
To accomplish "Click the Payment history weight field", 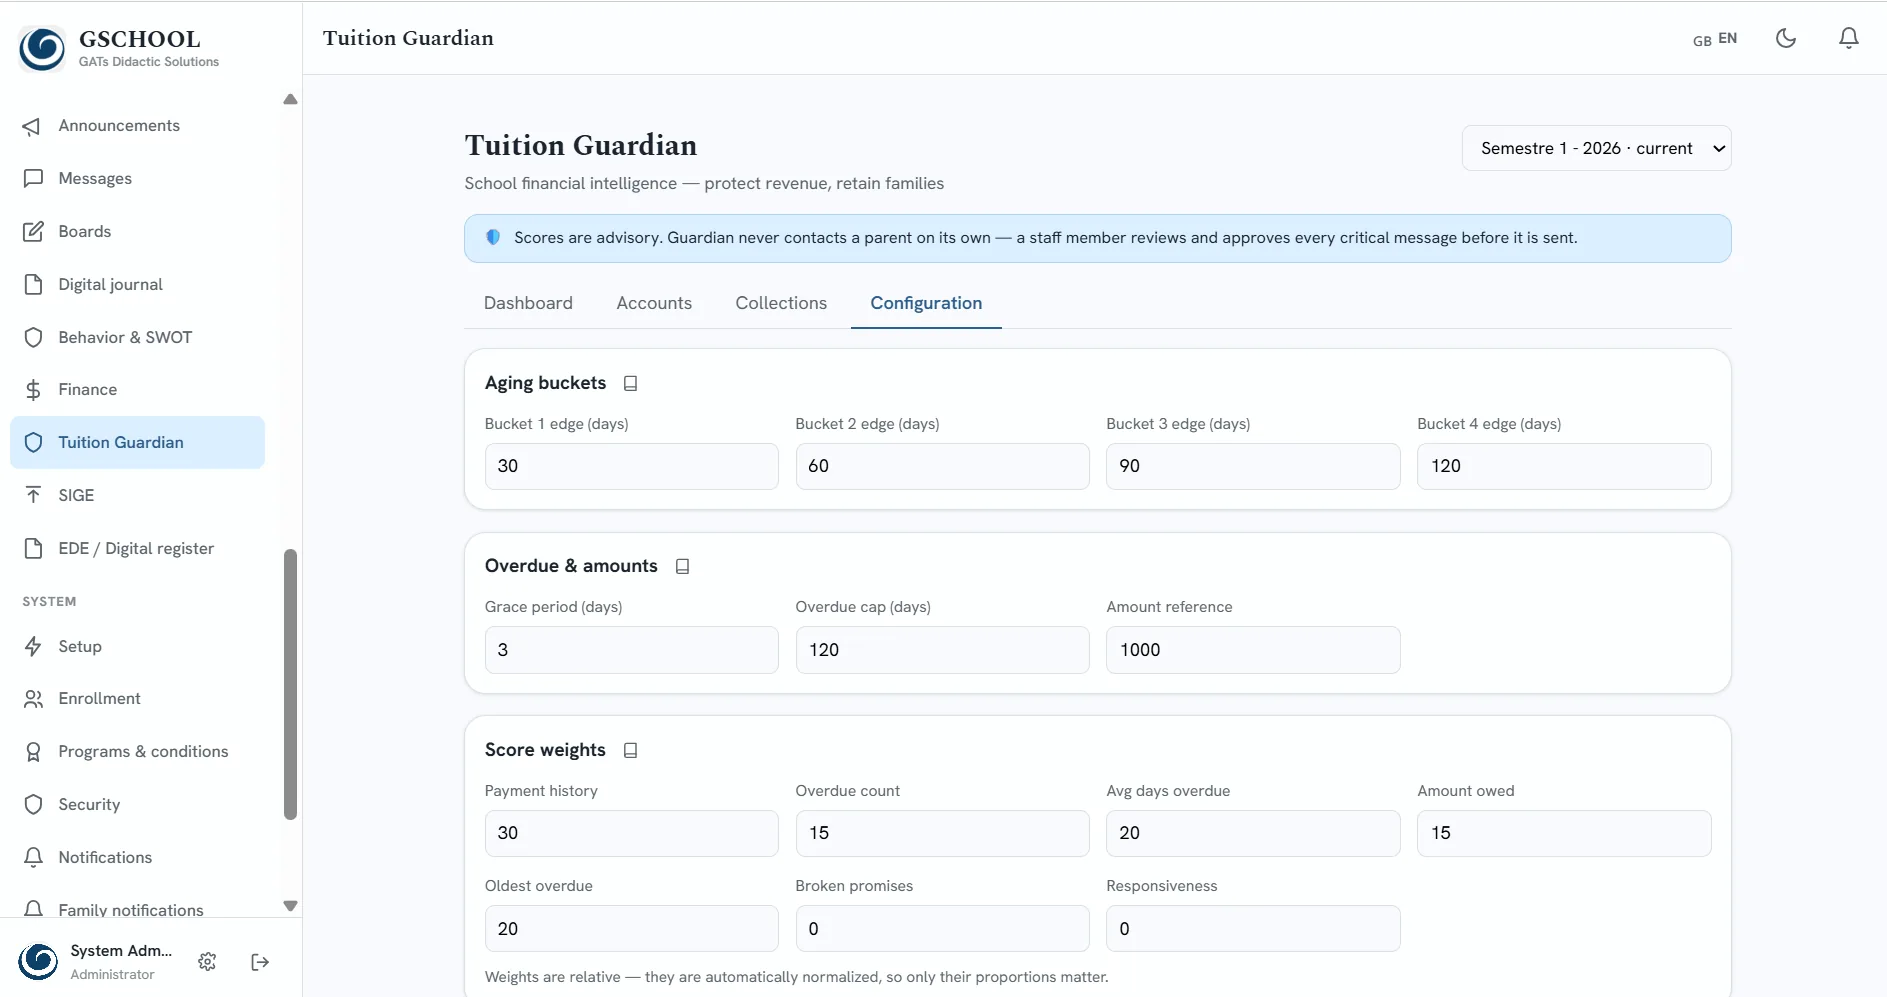I will click(631, 833).
